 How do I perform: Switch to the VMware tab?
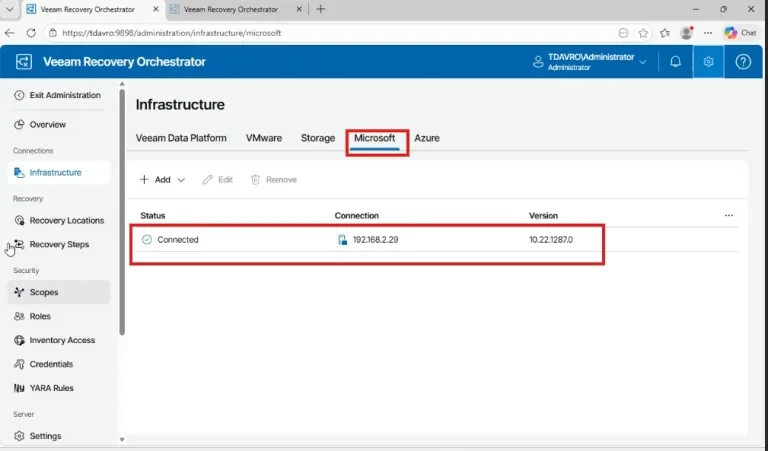[264, 138]
